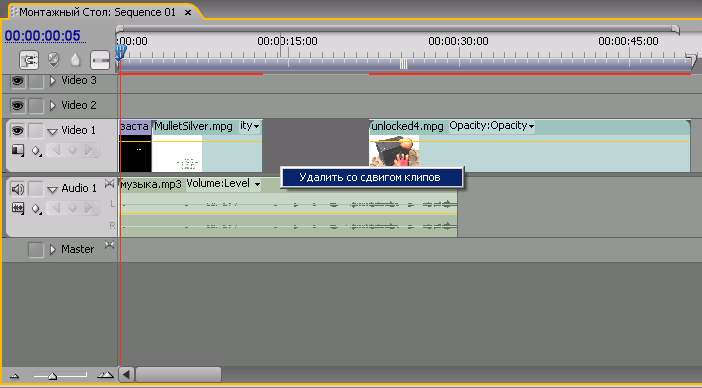Click the work area bar center grip
Image resolution: width=702 pixels, height=388 pixels.
click(403, 65)
